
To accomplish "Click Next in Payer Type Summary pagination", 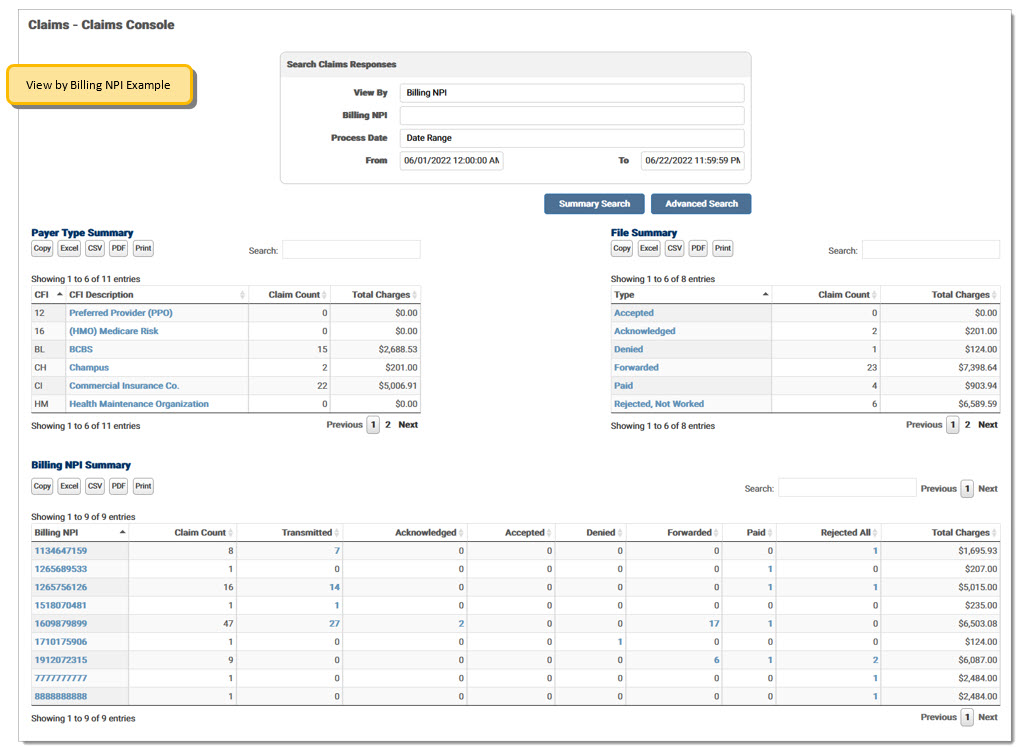I will pos(408,425).
